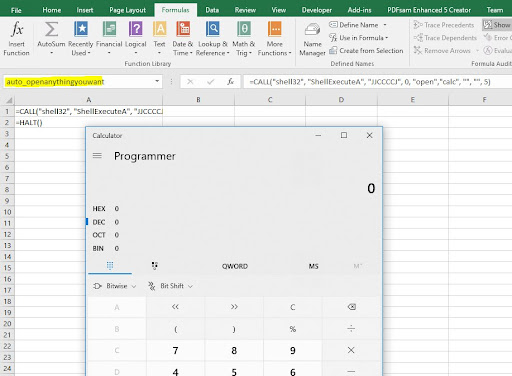
Task: Expand the Define Name dropdown arrow
Action: pyautogui.click(x=385, y=25)
